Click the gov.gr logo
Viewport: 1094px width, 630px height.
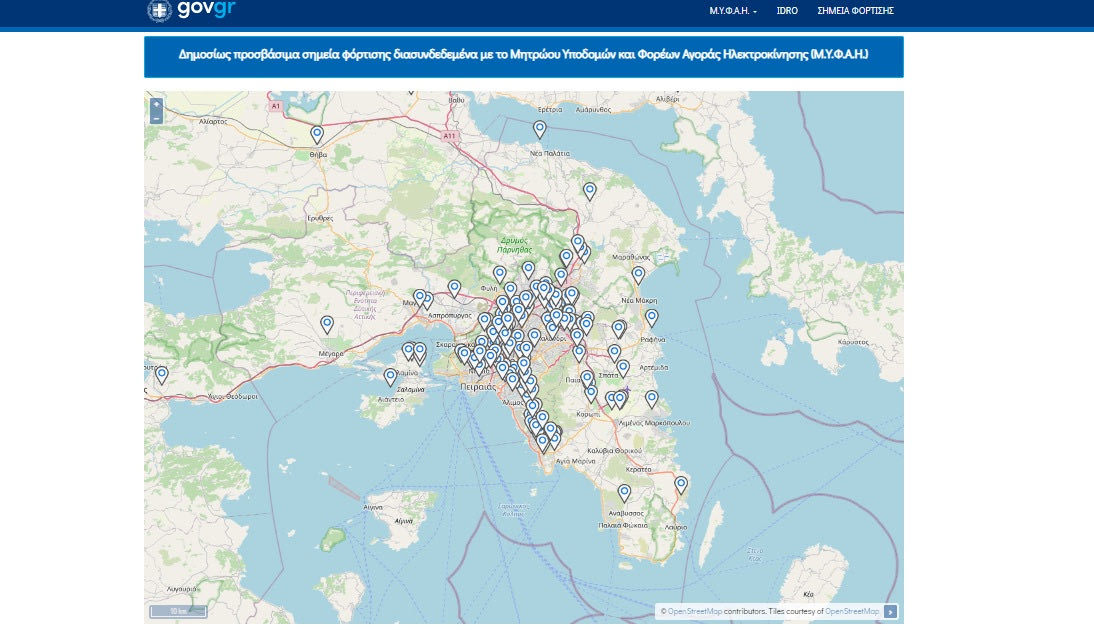coord(191,11)
